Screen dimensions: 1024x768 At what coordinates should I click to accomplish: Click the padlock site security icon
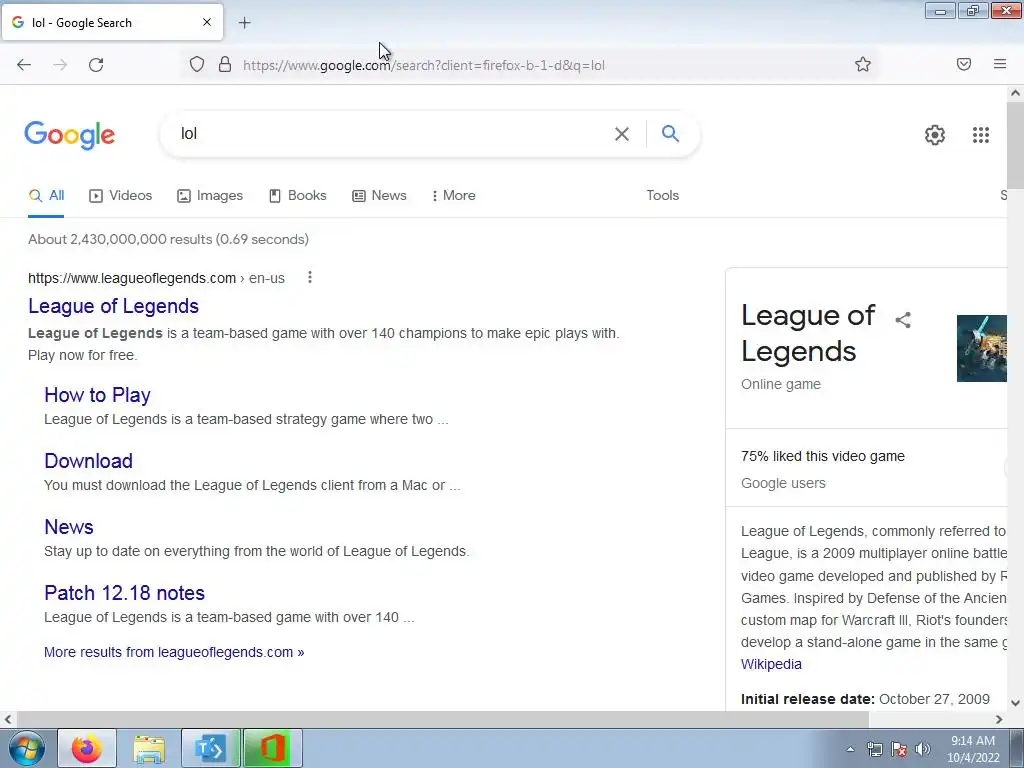(225, 64)
